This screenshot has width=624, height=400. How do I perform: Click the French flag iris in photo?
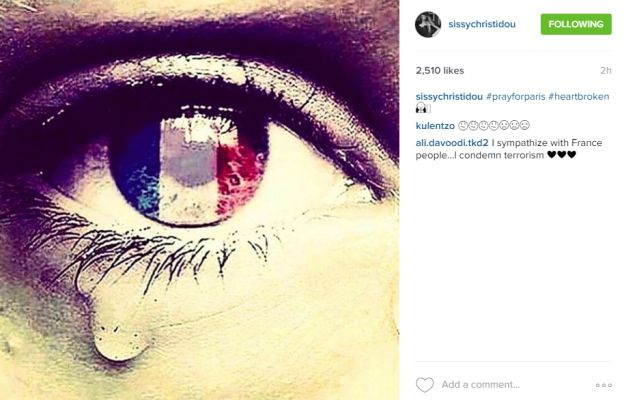189,165
